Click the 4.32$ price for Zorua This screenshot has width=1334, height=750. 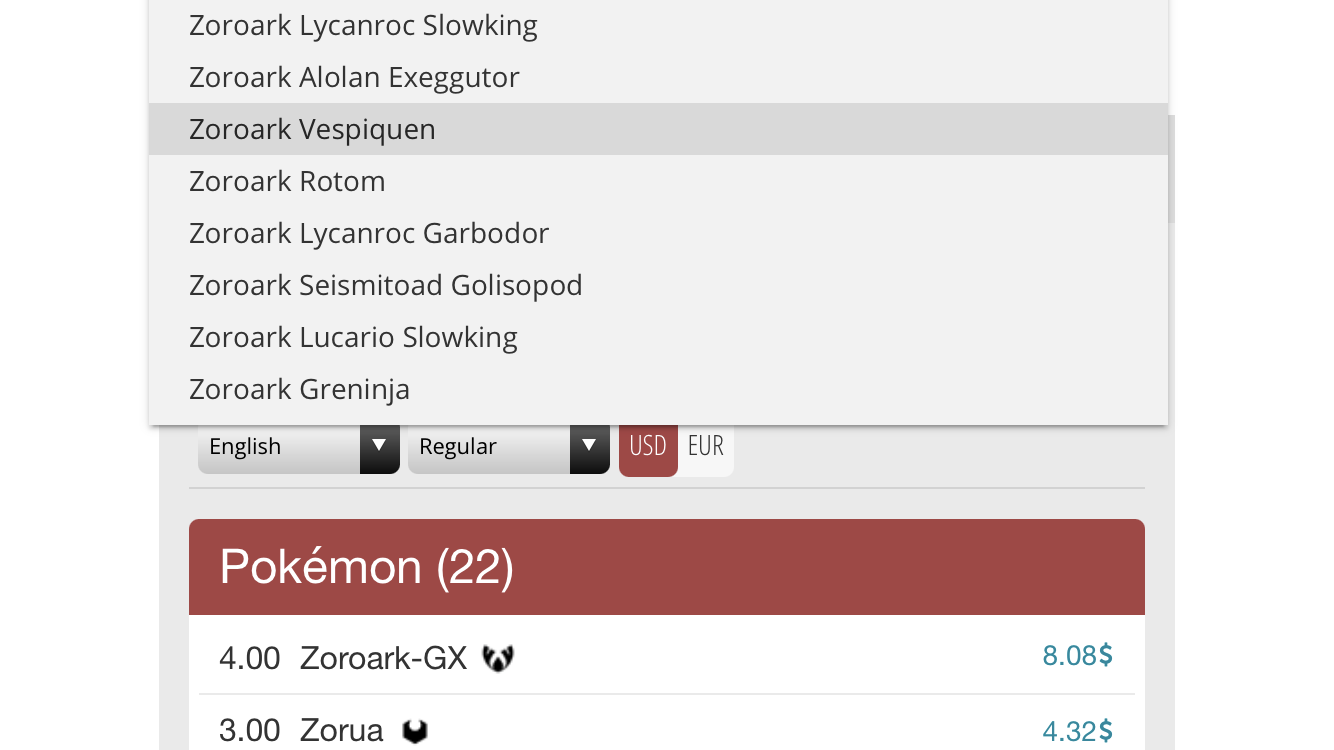[1077, 731]
